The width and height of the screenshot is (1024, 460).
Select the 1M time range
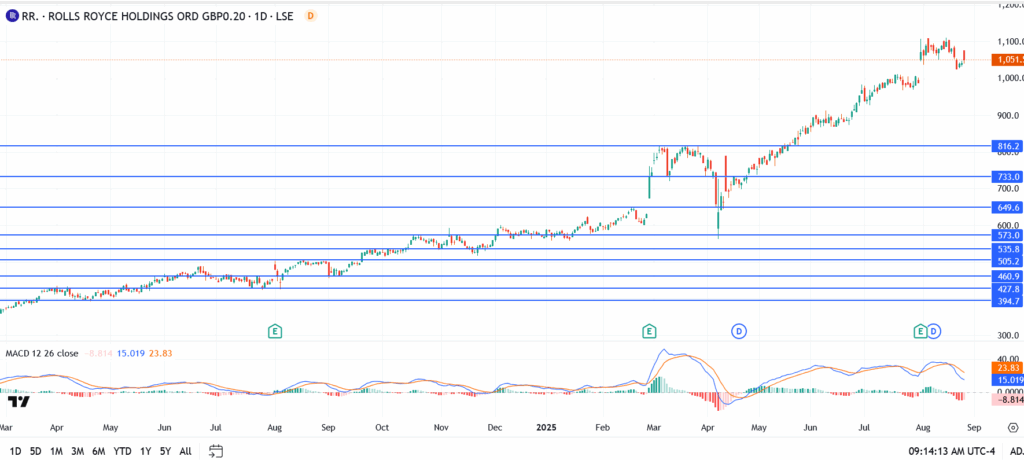pyautogui.click(x=56, y=451)
